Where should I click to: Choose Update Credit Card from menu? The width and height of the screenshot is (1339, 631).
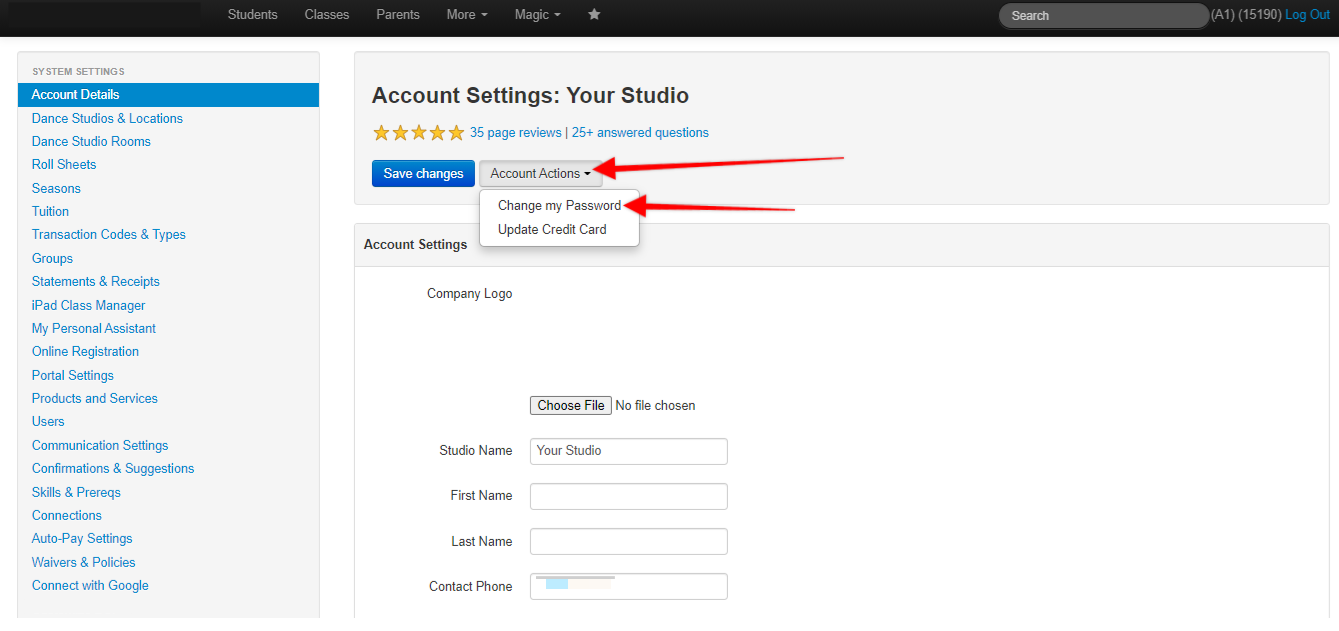tap(552, 230)
